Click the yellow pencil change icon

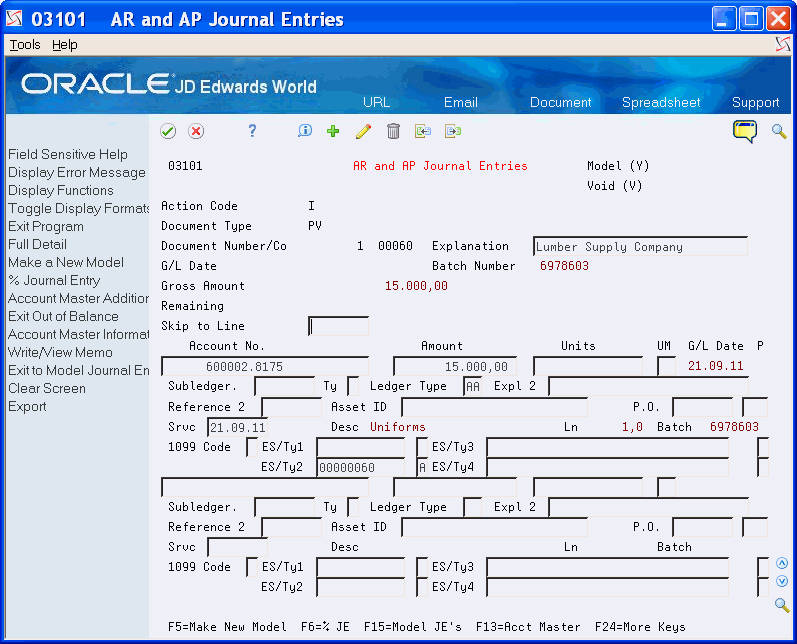(363, 131)
